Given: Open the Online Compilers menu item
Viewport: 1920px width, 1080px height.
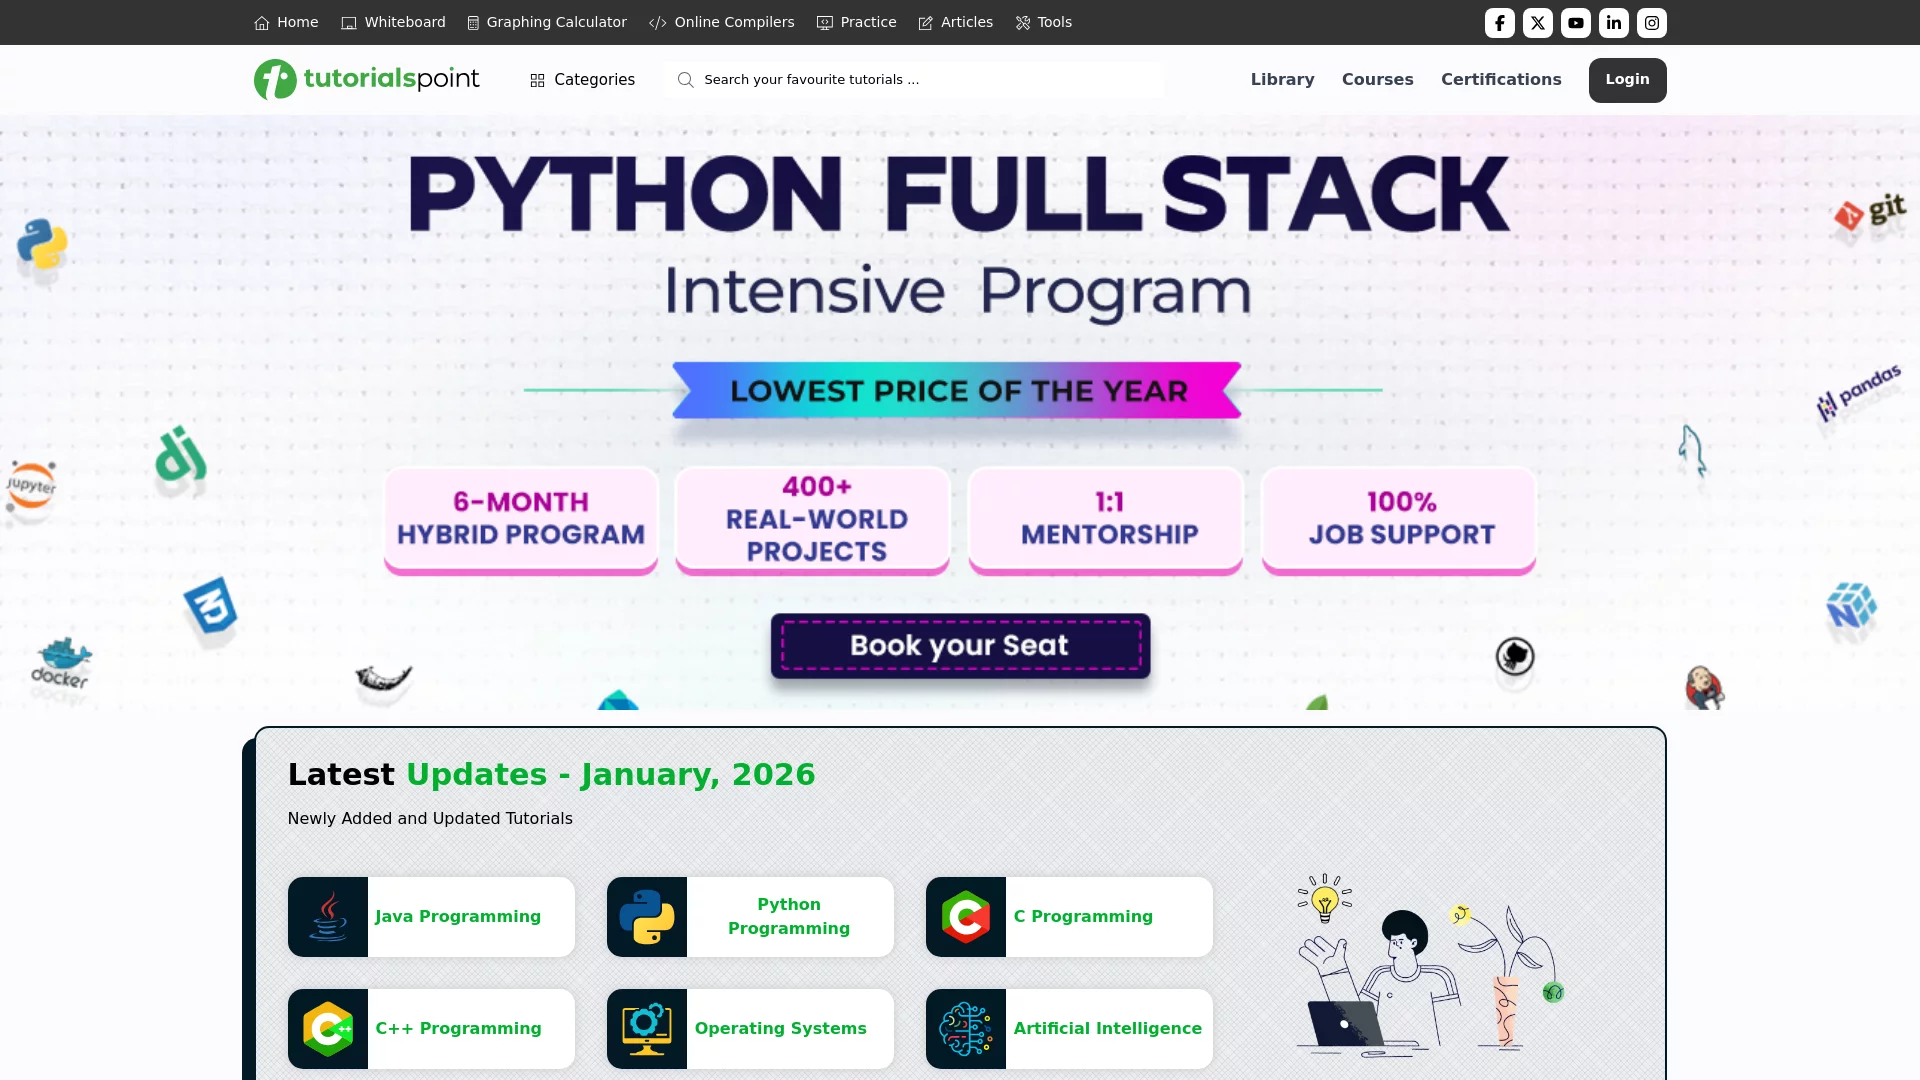Looking at the screenshot, I should (x=721, y=22).
